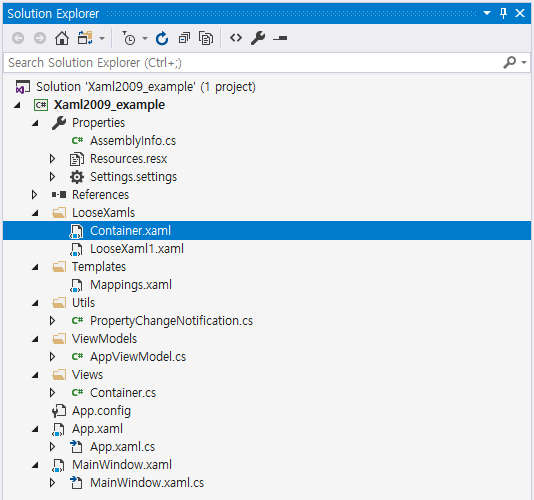Image resolution: width=534 pixels, height=500 pixels.
Task: Click the App.xaml.cs code-behind icon
Action: (x=76, y=447)
